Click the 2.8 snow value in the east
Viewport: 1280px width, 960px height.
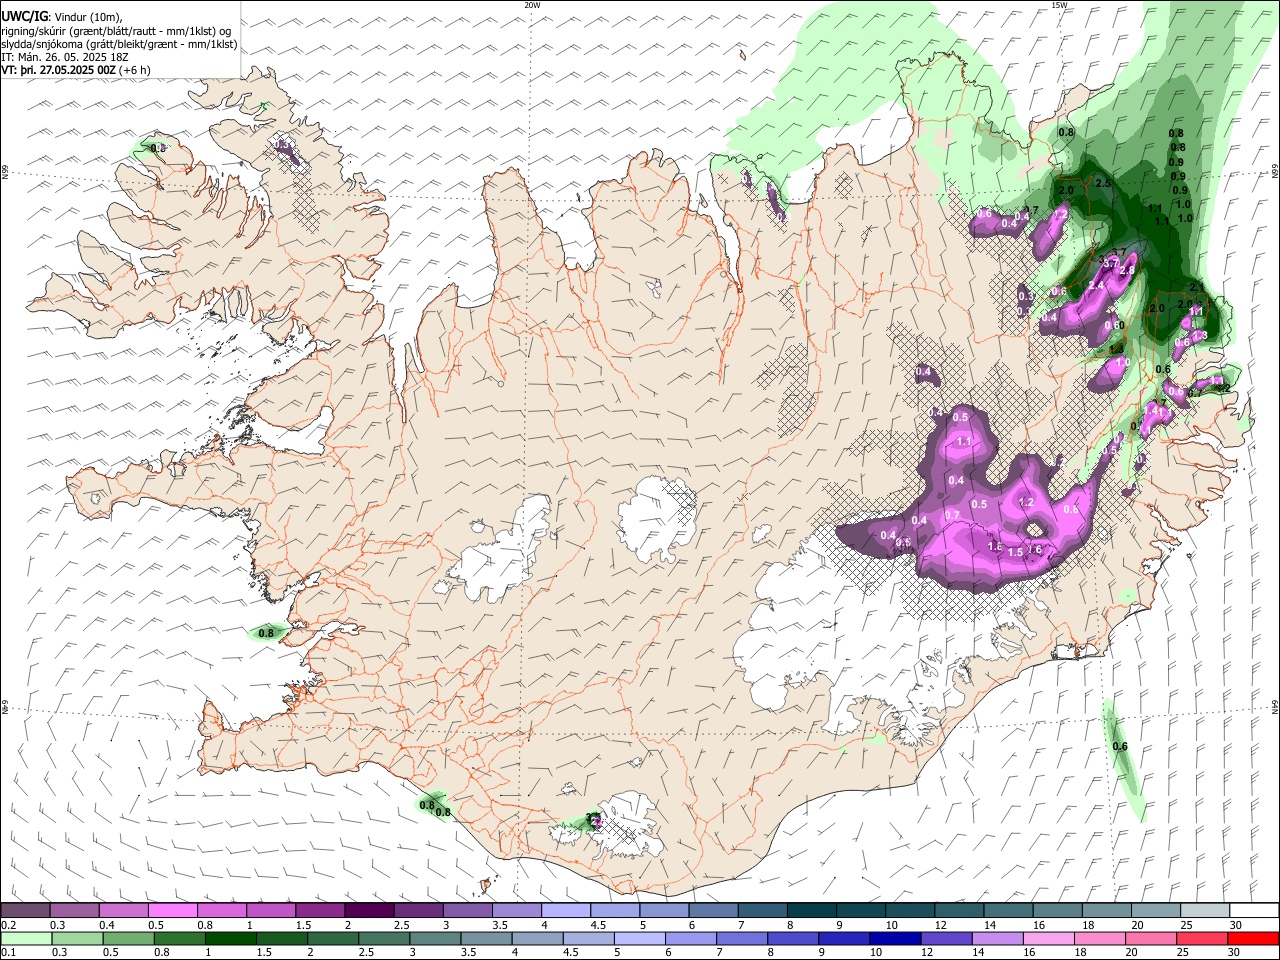click(x=1127, y=271)
